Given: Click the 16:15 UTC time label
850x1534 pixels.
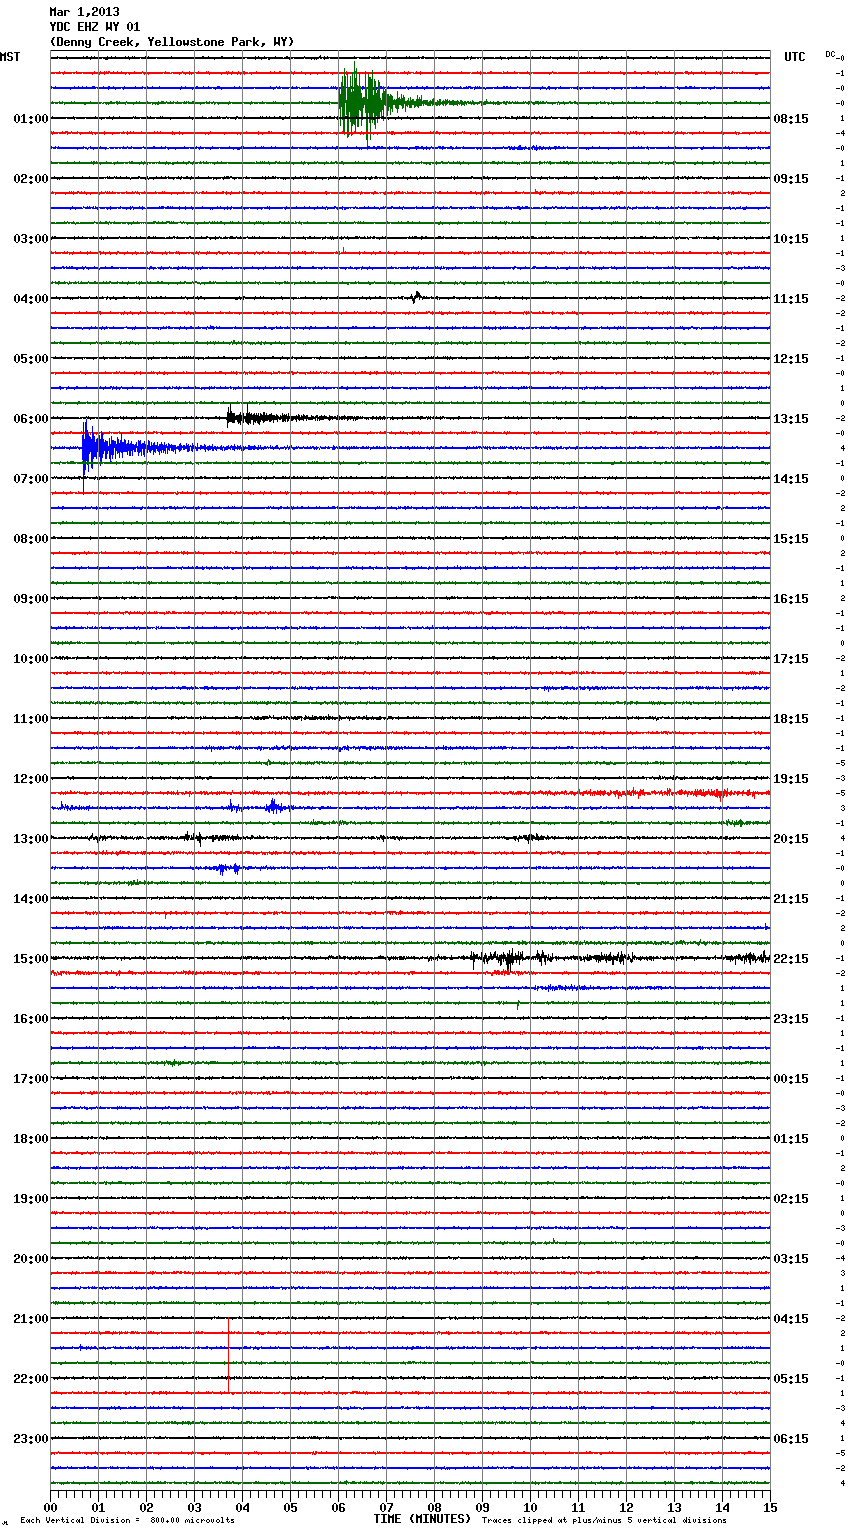Looking at the screenshot, I should pyautogui.click(x=791, y=599).
